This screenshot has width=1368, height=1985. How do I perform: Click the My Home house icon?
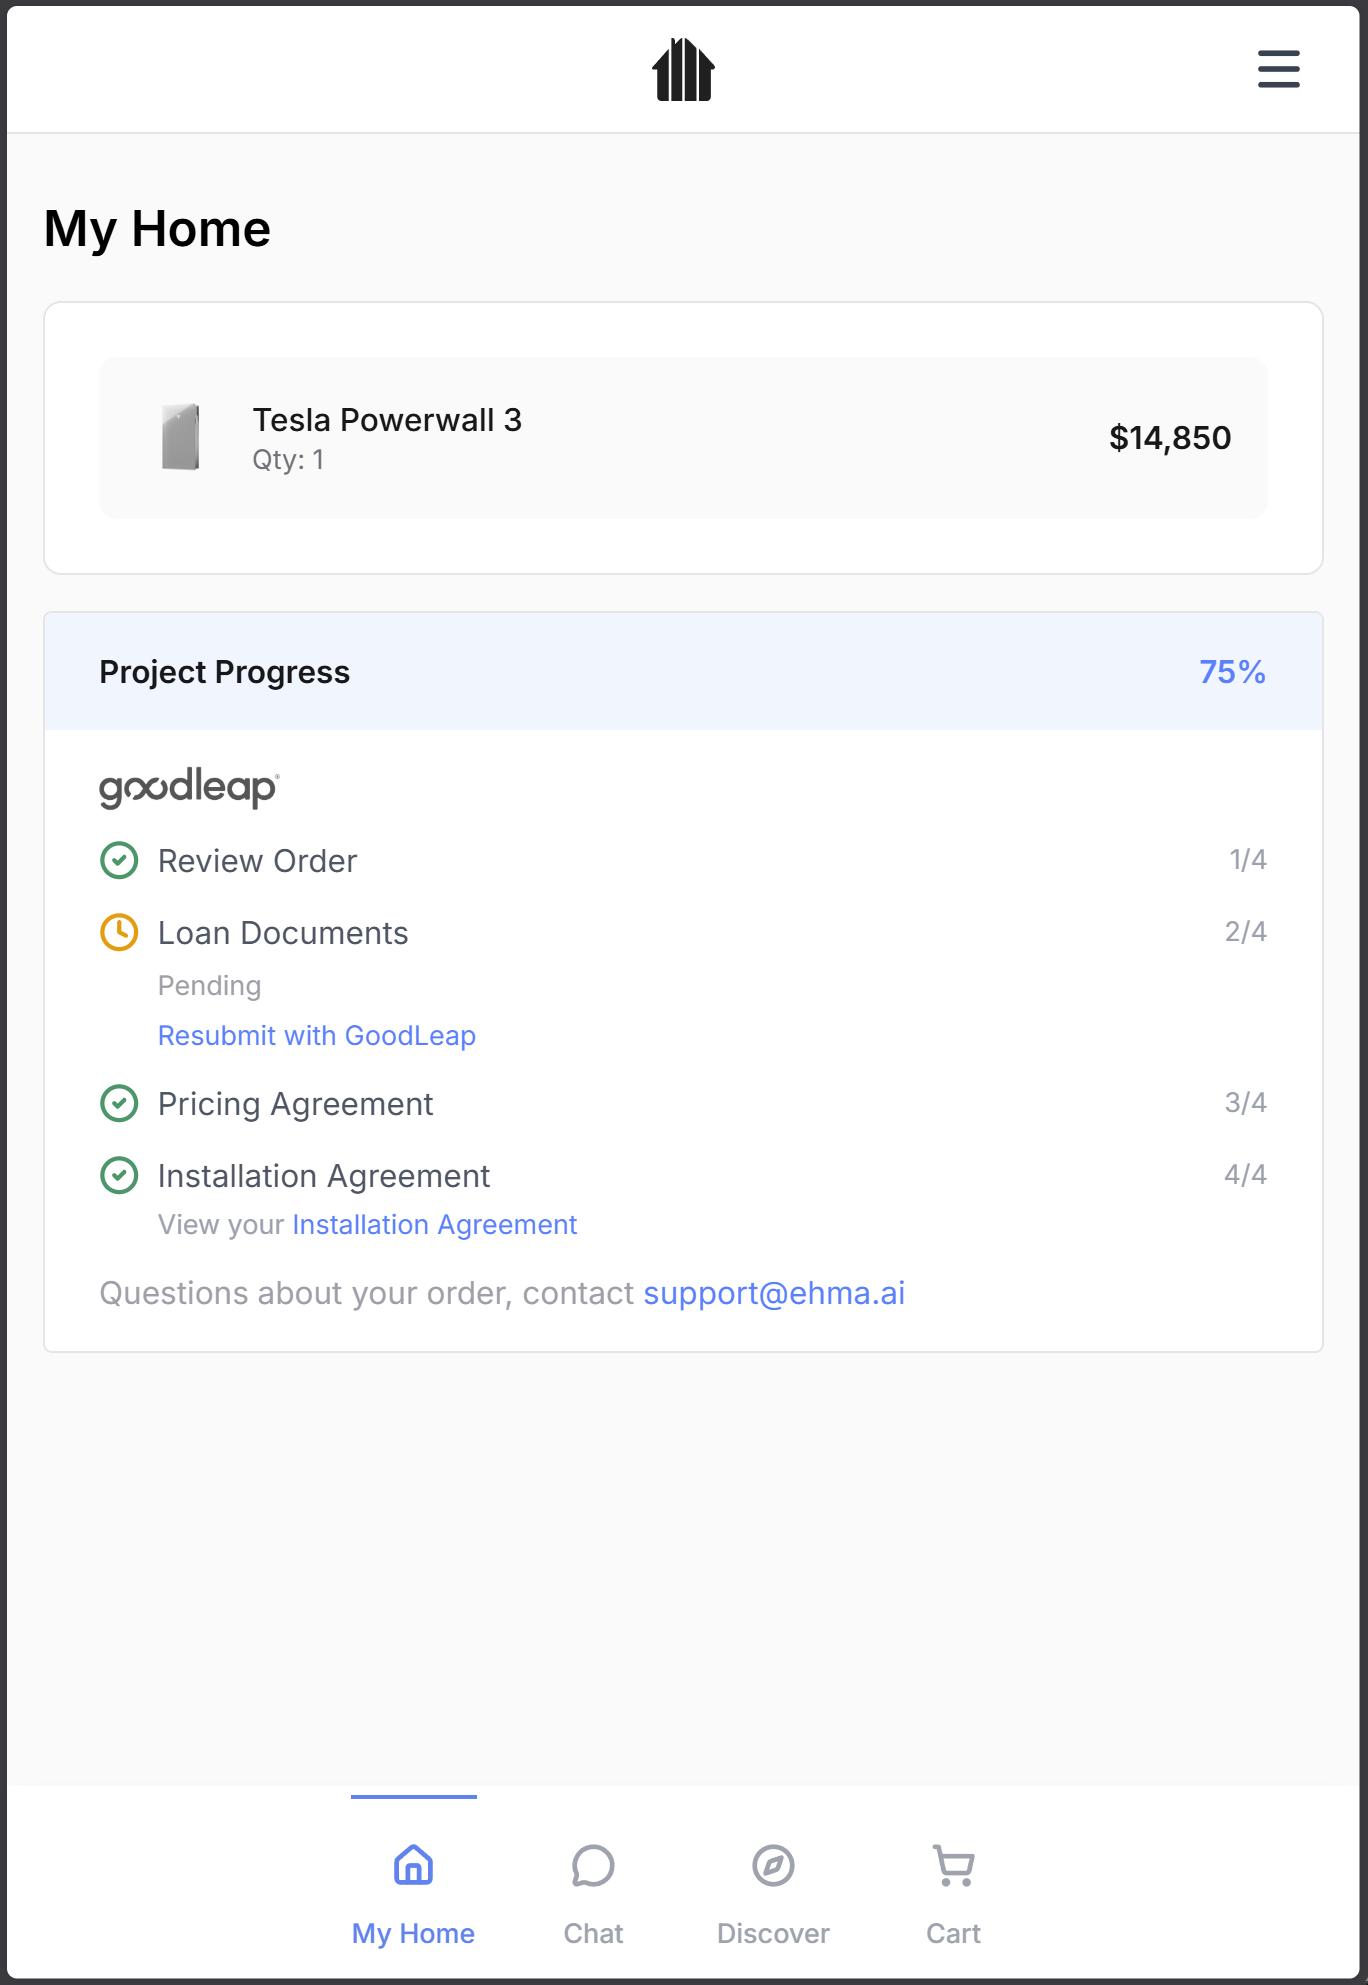413,1865
